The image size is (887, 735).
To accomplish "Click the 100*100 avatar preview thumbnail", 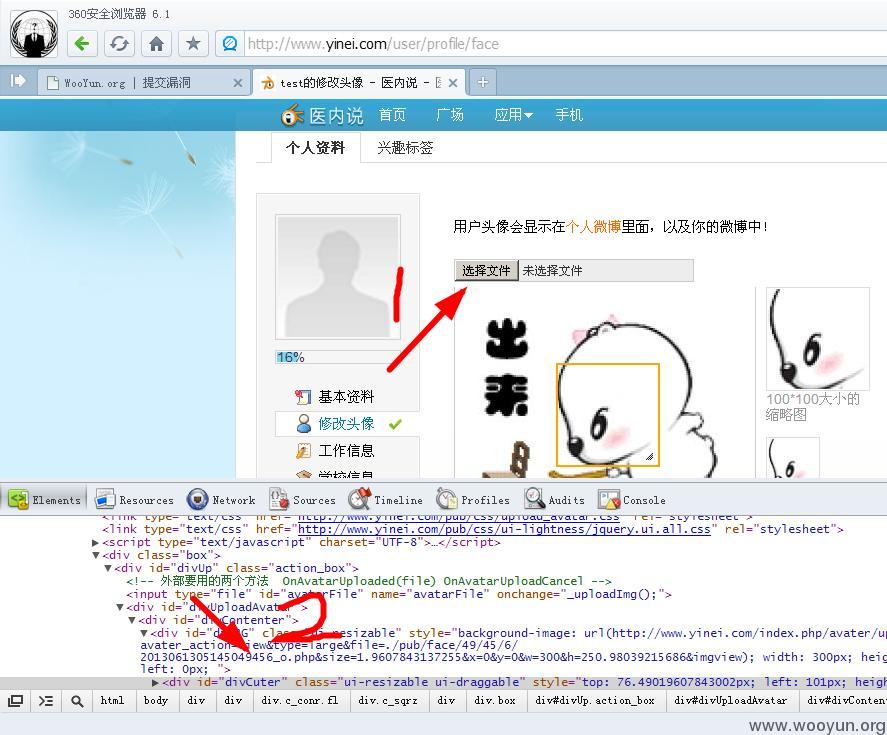I will pyautogui.click(x=817, y=338).
